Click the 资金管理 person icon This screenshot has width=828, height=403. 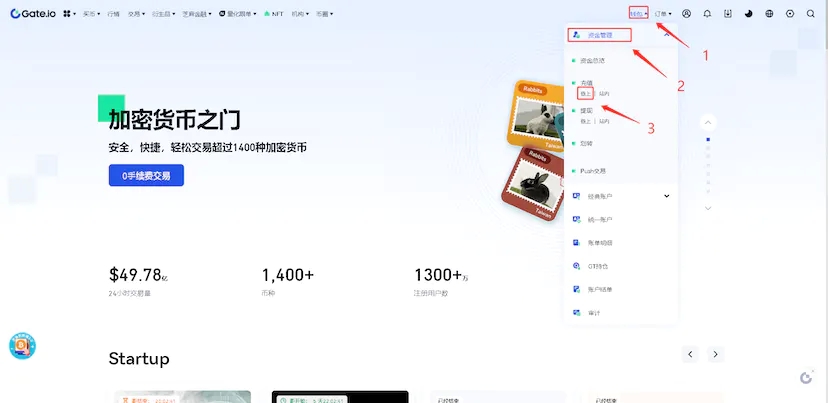pos(577,35)
